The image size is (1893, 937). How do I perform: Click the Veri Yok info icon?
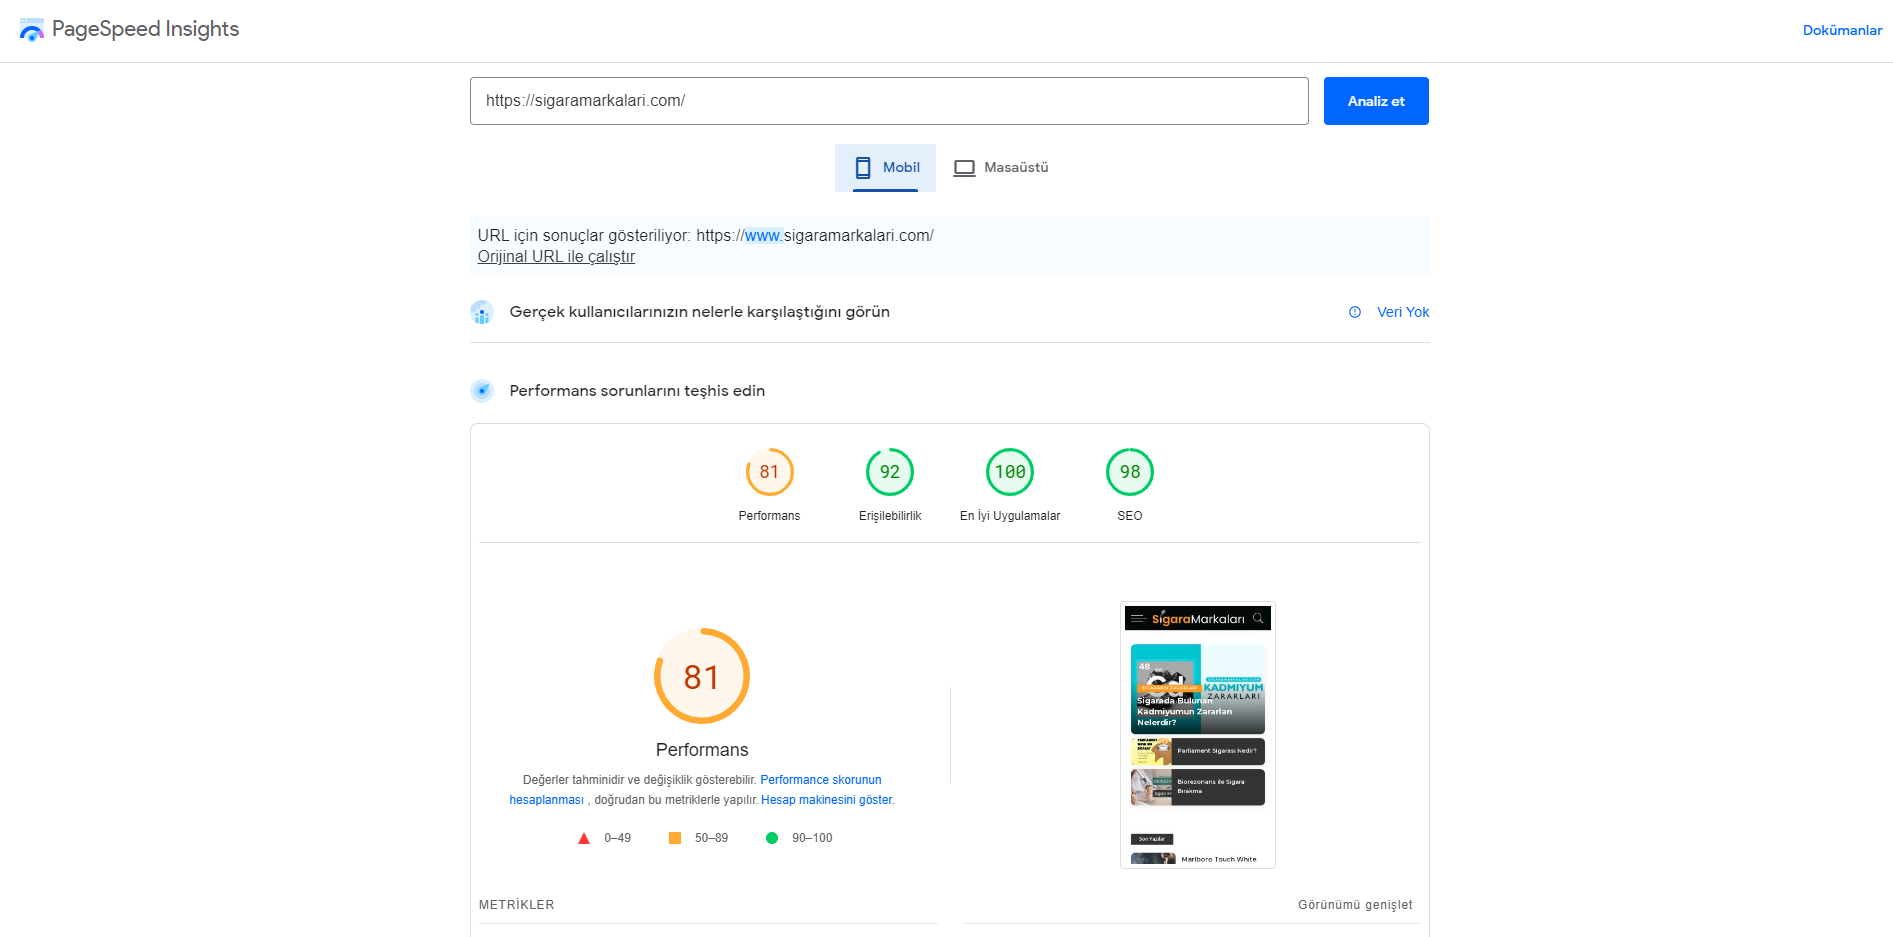tap(1355, 312)
